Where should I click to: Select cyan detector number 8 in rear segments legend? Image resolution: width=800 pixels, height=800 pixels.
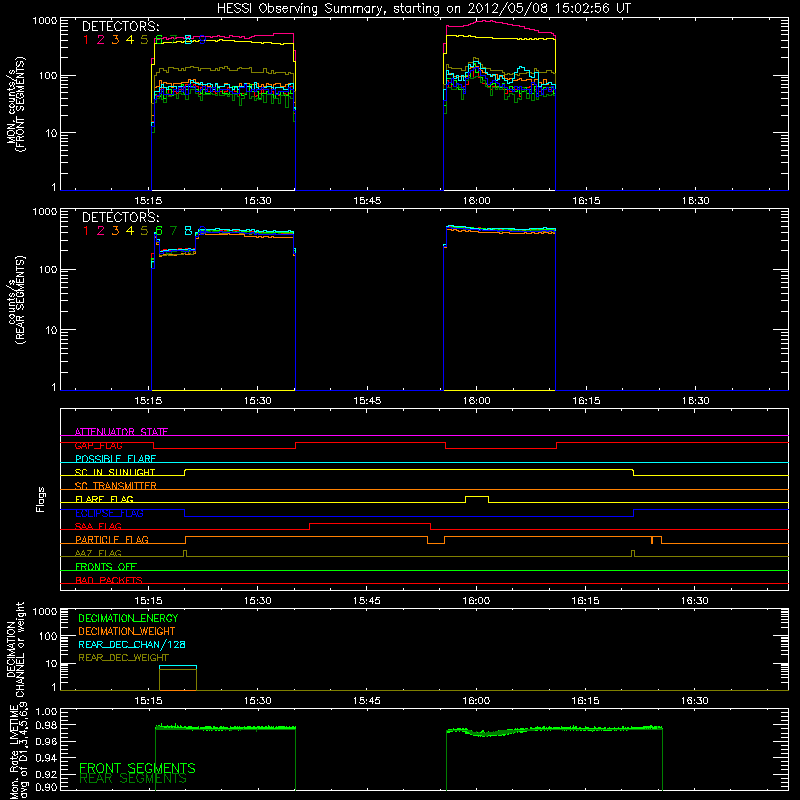tap(188, 231)
